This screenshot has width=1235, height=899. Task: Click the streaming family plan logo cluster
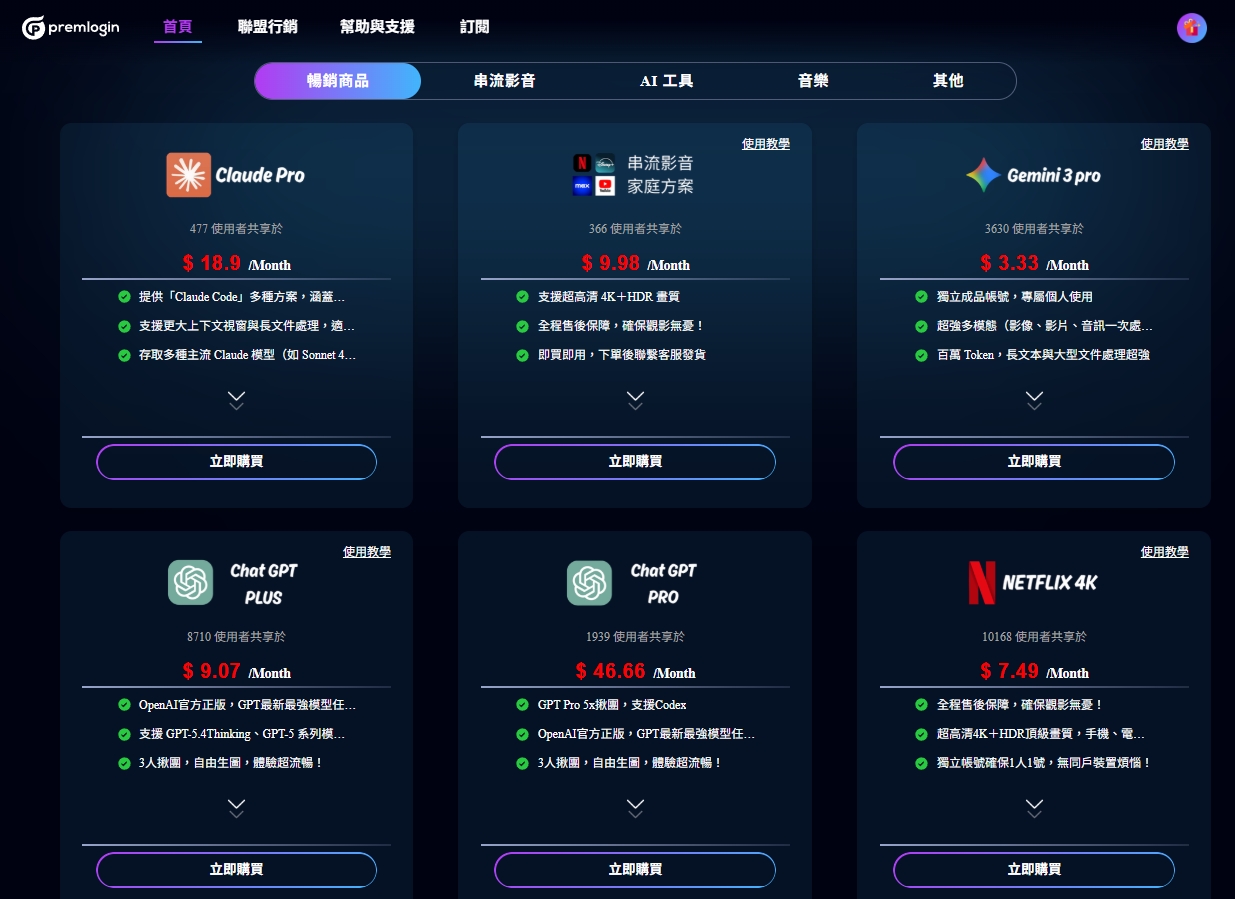[x=594, y=174]
